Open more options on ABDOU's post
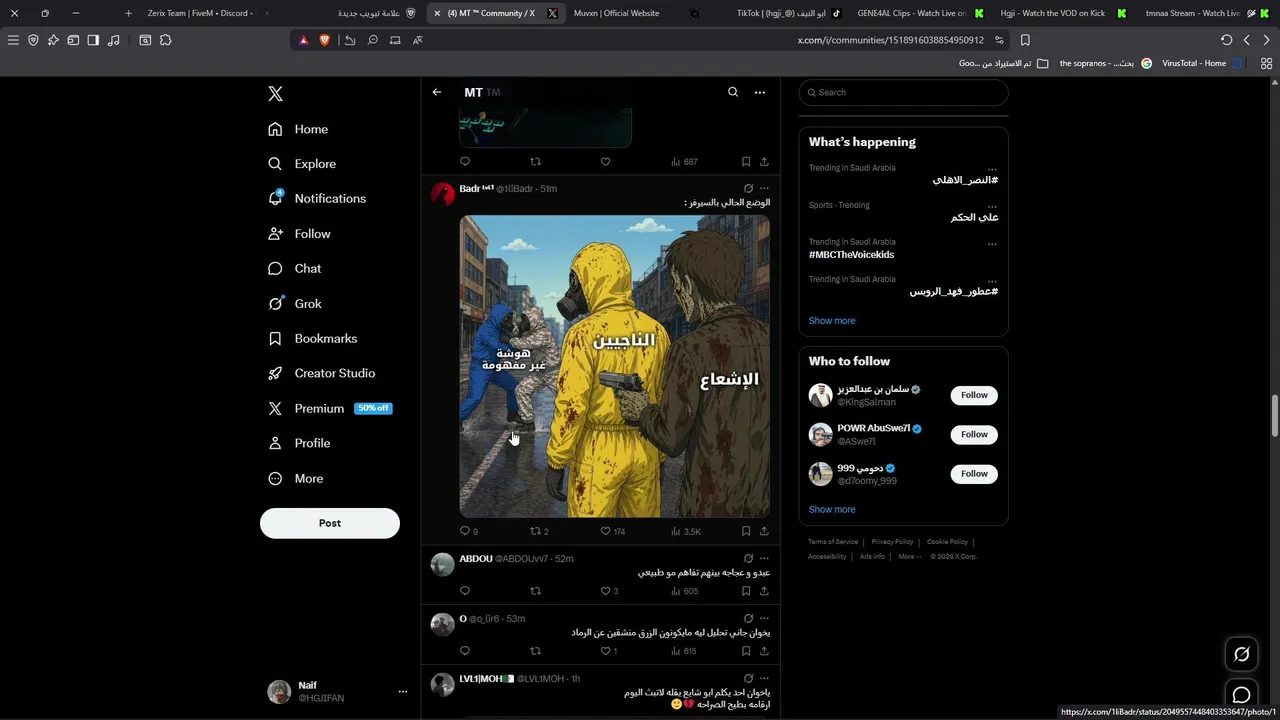Image resolution: width=1280 pixels, height=720 pixels. click(x=764, y=558)
